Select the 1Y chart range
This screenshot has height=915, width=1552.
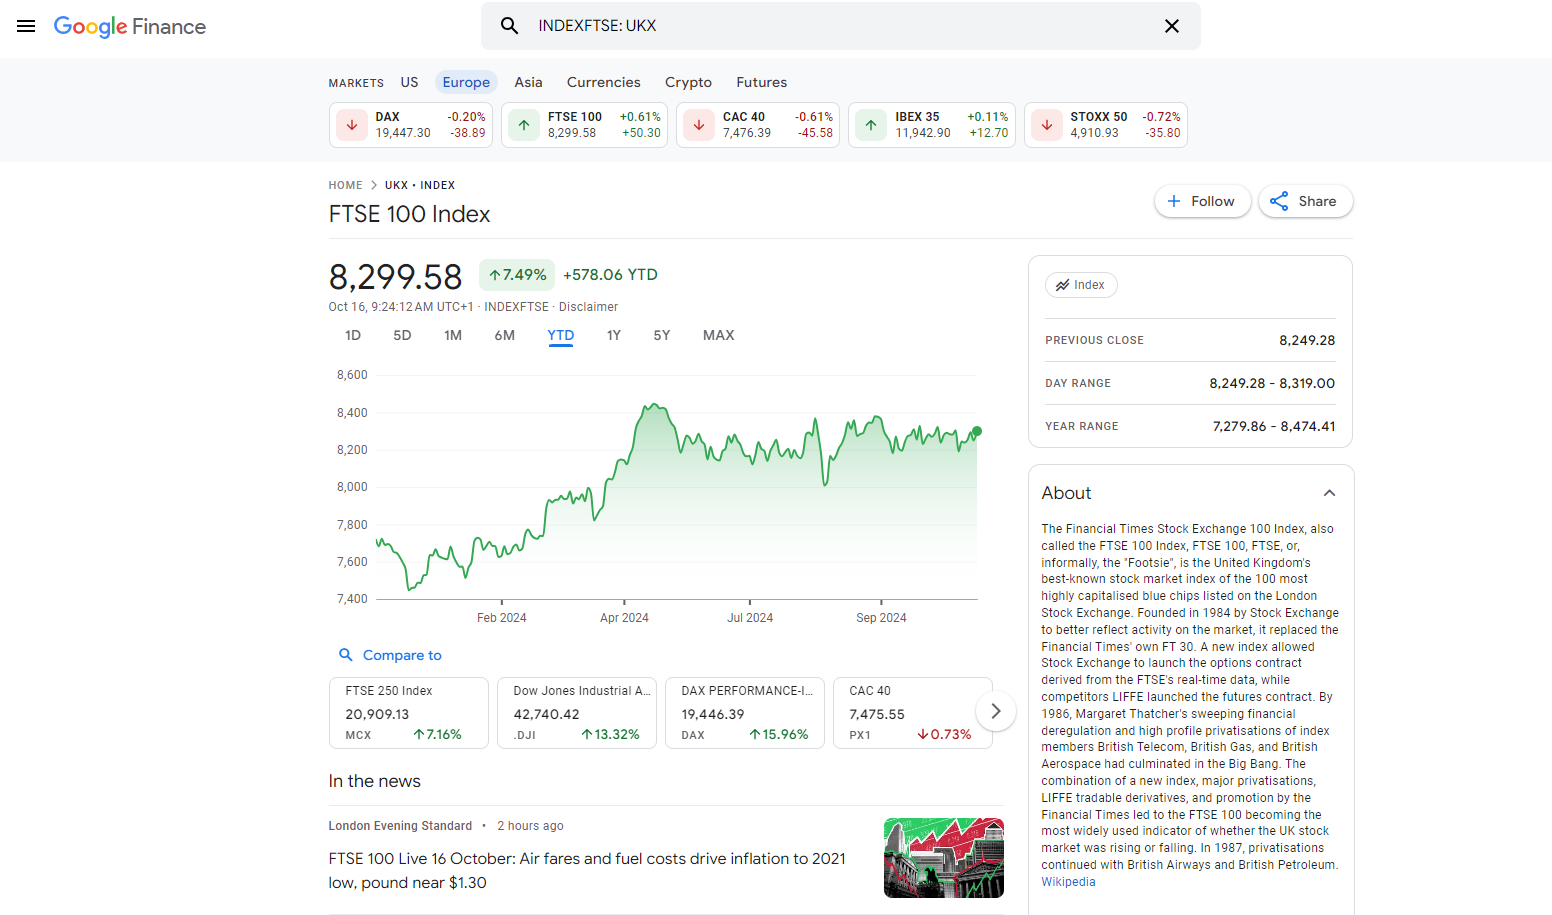[614, 335]
